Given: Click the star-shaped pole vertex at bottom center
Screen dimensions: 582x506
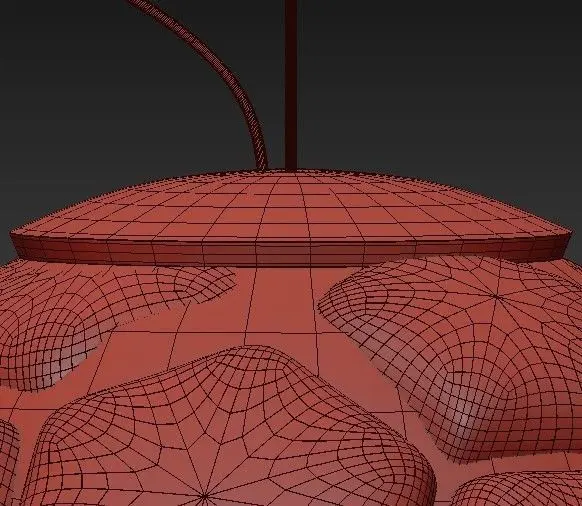Looking at the screenshot, I should tap(204, 496).
